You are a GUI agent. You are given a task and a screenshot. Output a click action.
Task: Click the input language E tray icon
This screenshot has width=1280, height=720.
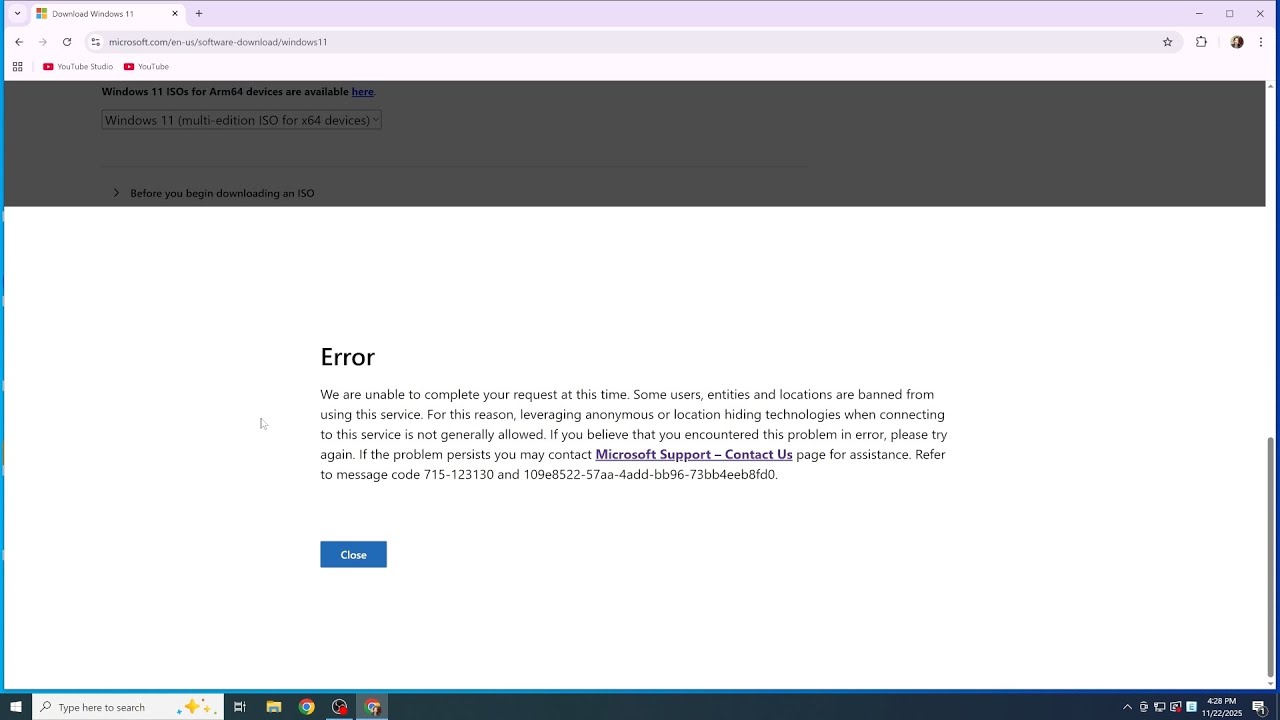[1191, 707]
